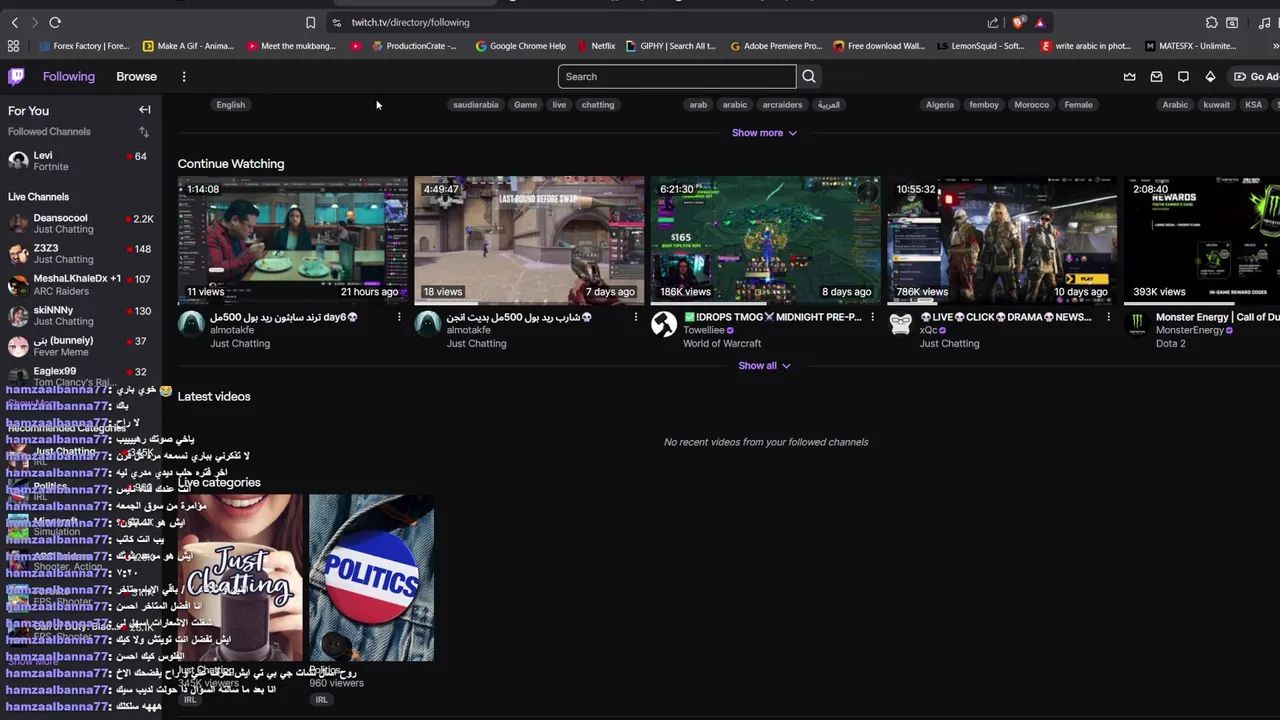Open the three-dot menu beside Browse

(184, 76)
